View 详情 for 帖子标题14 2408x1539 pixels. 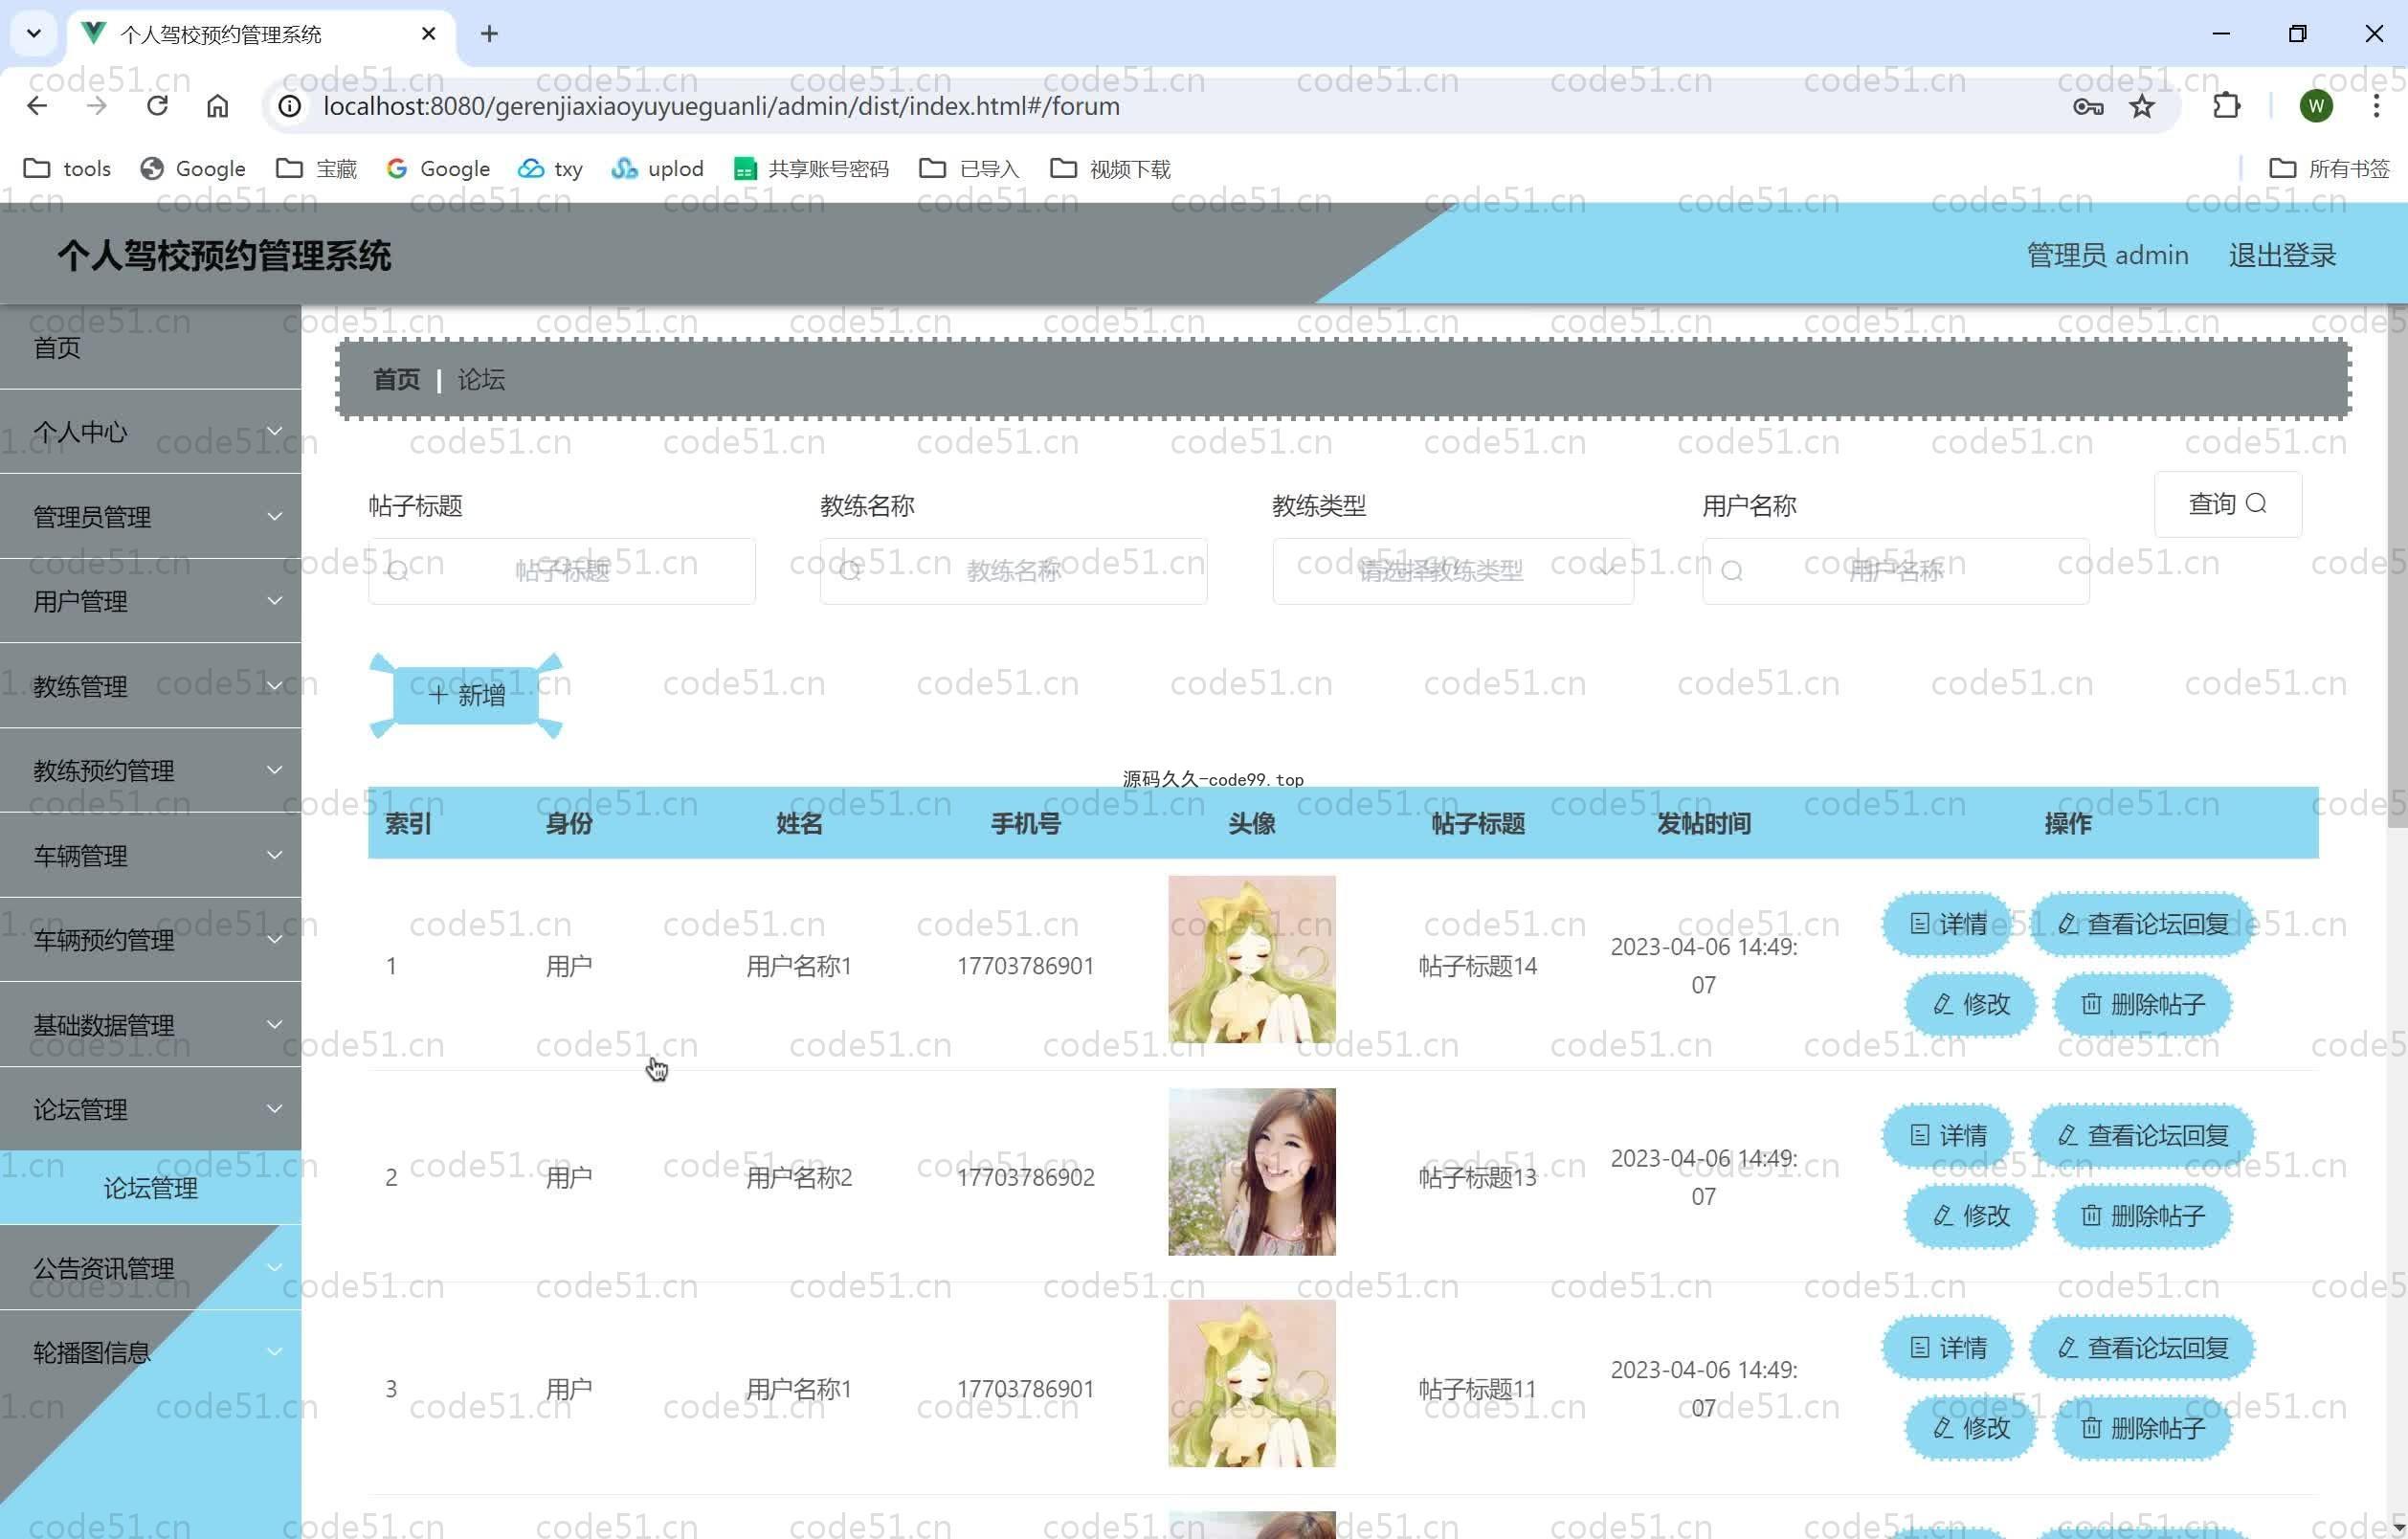1947,924
